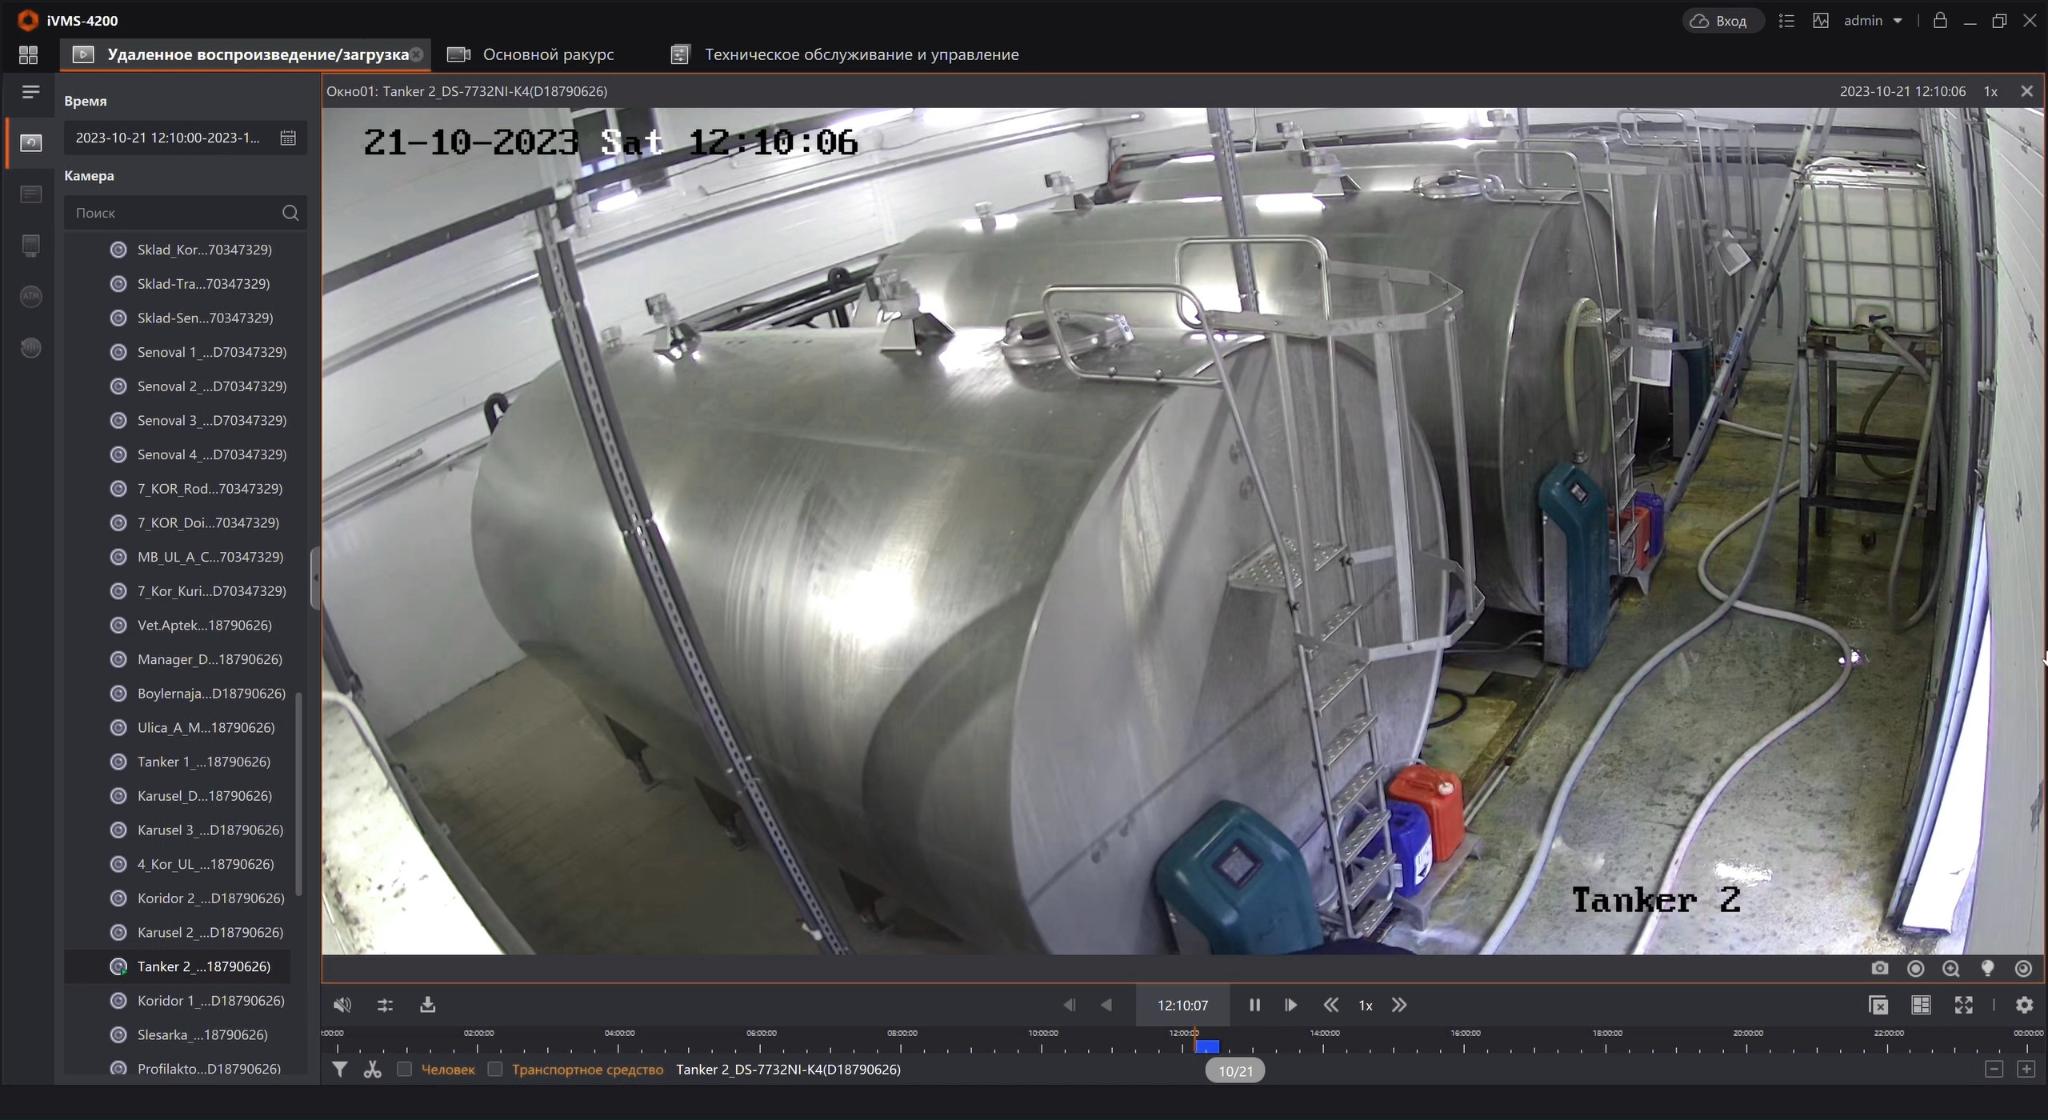The image size is (2048, 1120).
Task: Click the scissors clip icon
Action: pyautogui.click(x=373, y=1070)
